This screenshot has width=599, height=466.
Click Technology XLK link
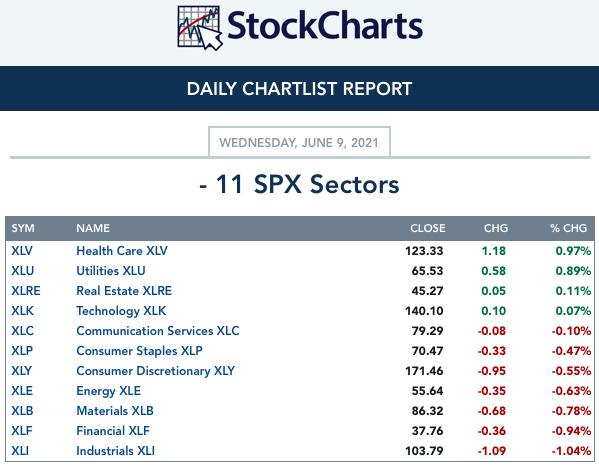[x=121, y=311]
